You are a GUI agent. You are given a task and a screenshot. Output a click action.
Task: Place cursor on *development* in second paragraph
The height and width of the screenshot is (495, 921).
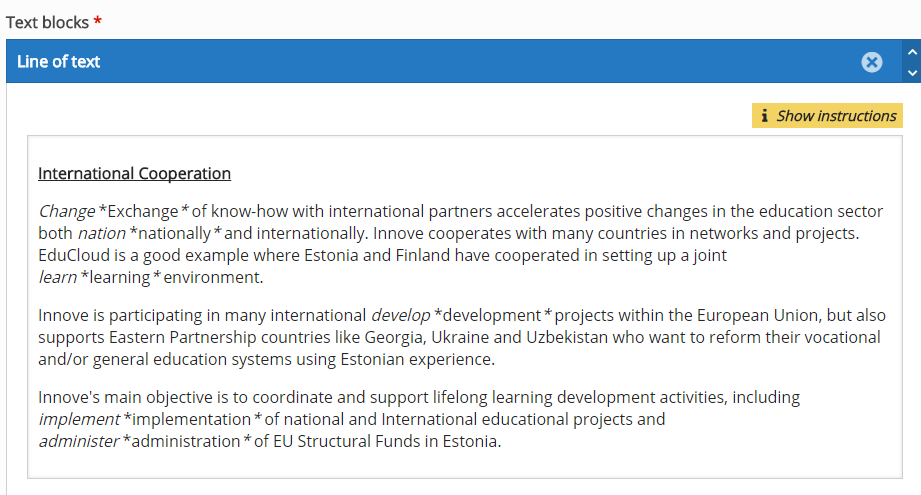(493, 315)
